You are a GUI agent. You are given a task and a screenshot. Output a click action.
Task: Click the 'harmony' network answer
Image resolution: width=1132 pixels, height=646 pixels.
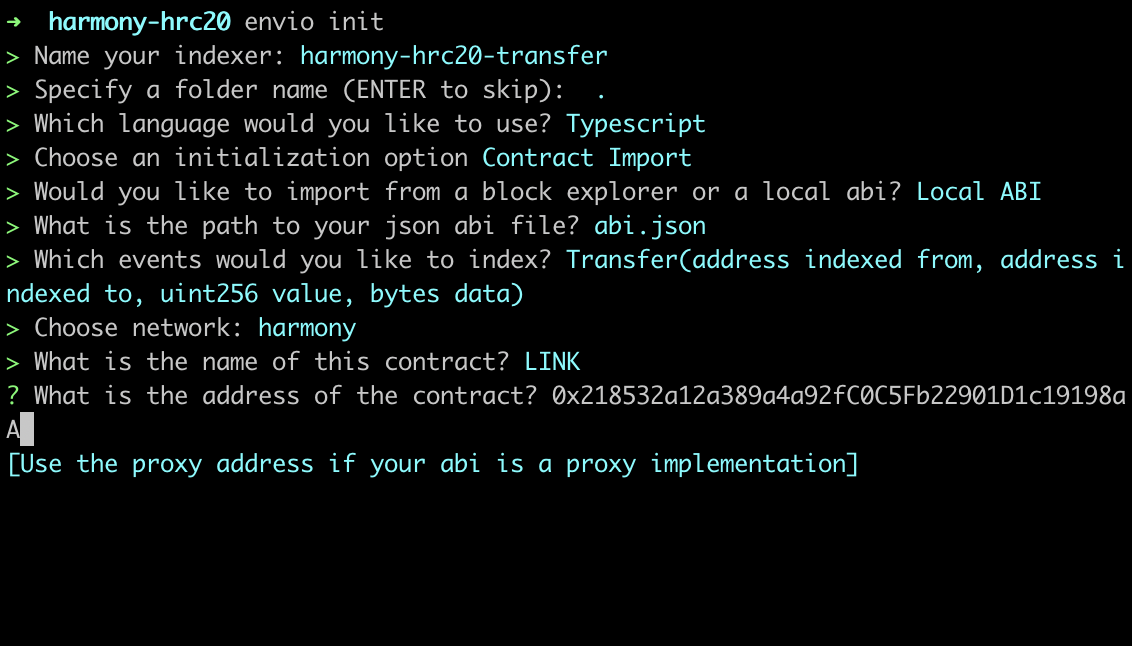coord(307,328)
